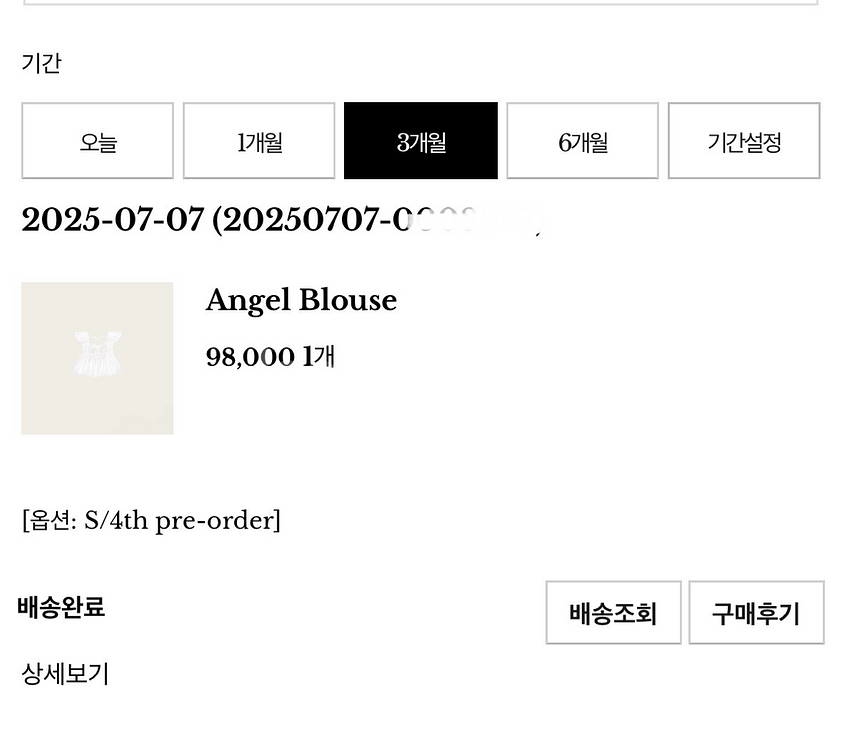This screenshot has height=750, width=842.
Task: Write a review via the 구매후기 button
Action: pyautogui.click(x=756, y=613)
